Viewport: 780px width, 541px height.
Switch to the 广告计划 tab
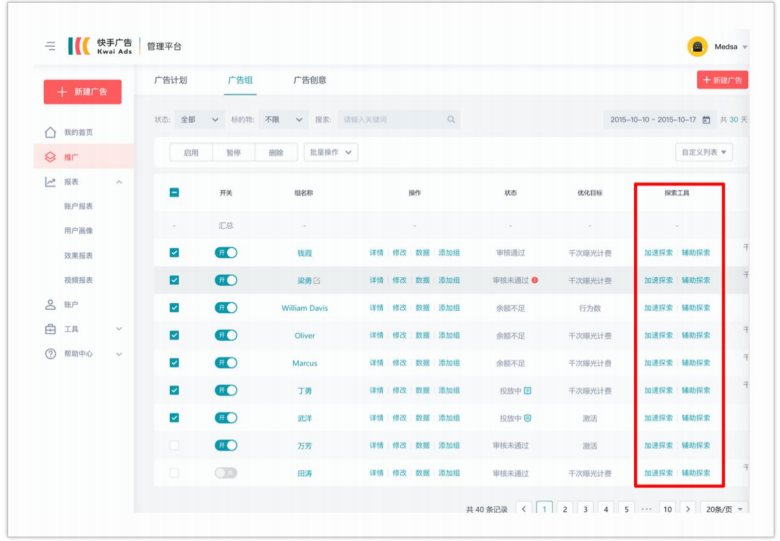pos(170,80)
